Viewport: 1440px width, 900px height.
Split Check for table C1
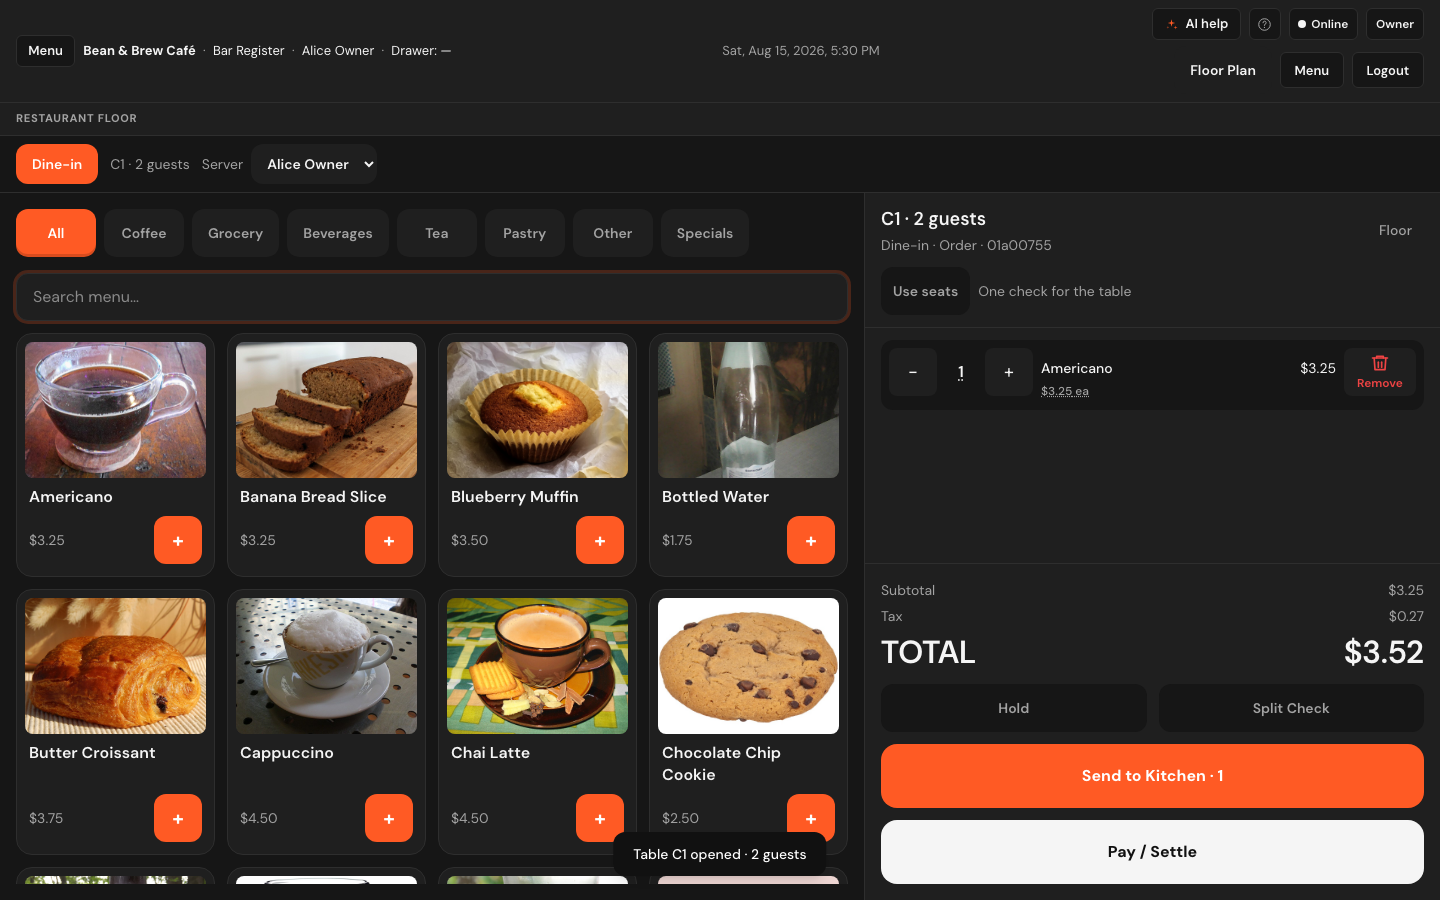1291,708
